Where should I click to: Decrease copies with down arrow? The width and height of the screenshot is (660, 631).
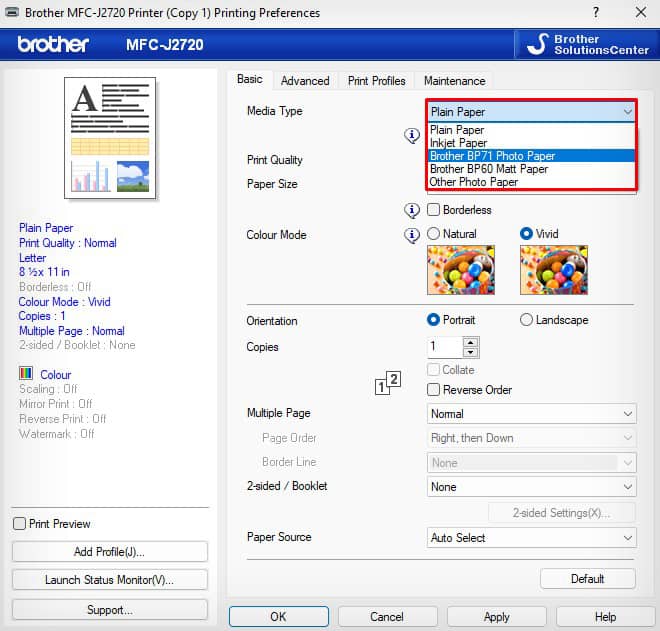pos(471,352)
